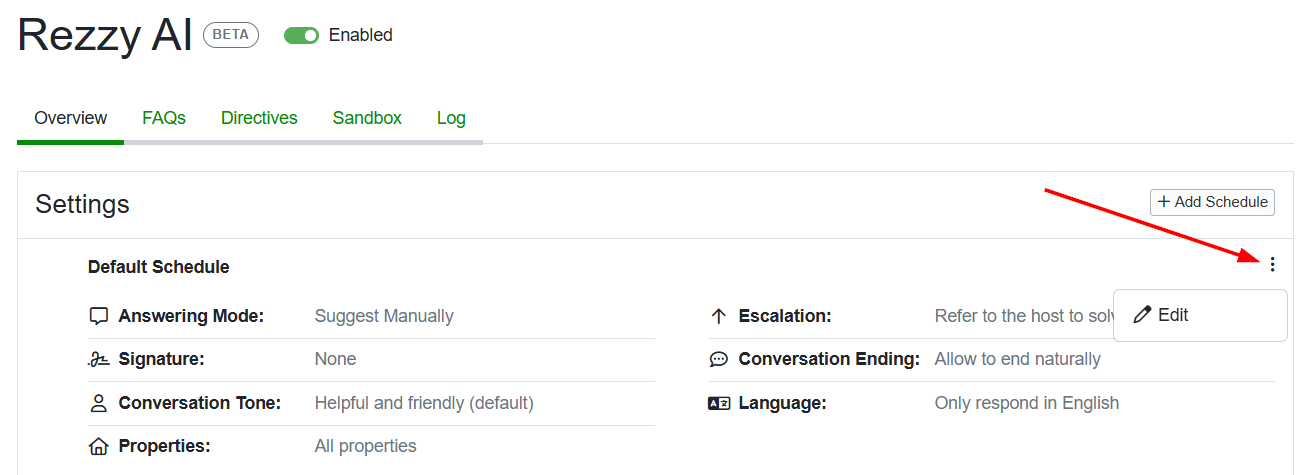Switch to the FAQs tab
The image size is (1309, 475).
[x=164, y=118]
